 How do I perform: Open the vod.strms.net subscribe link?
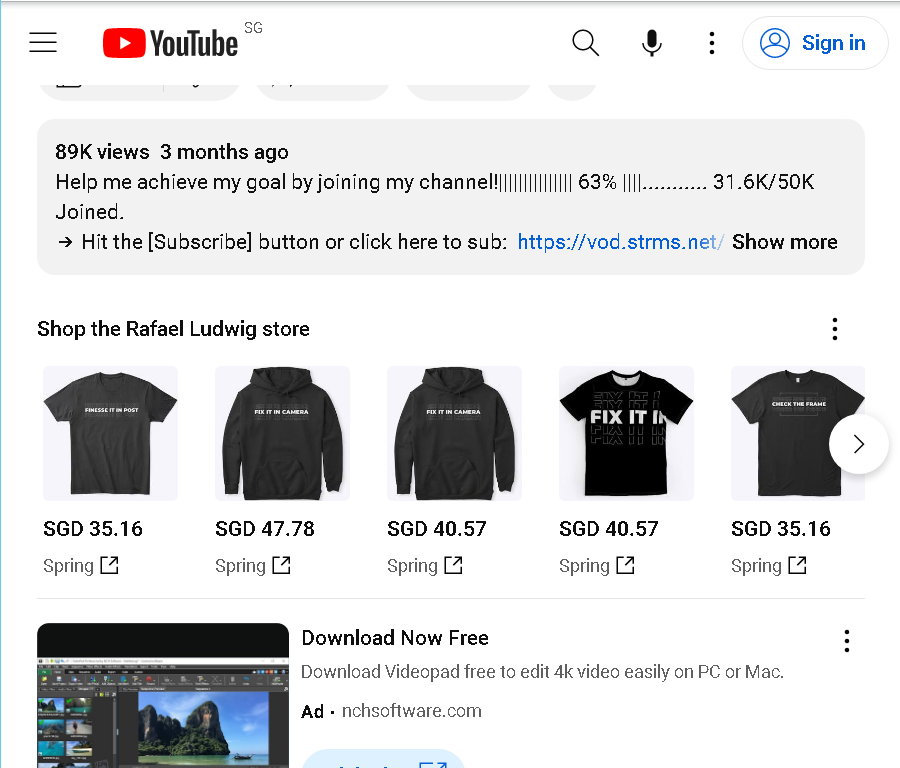(x=620, y=242)
